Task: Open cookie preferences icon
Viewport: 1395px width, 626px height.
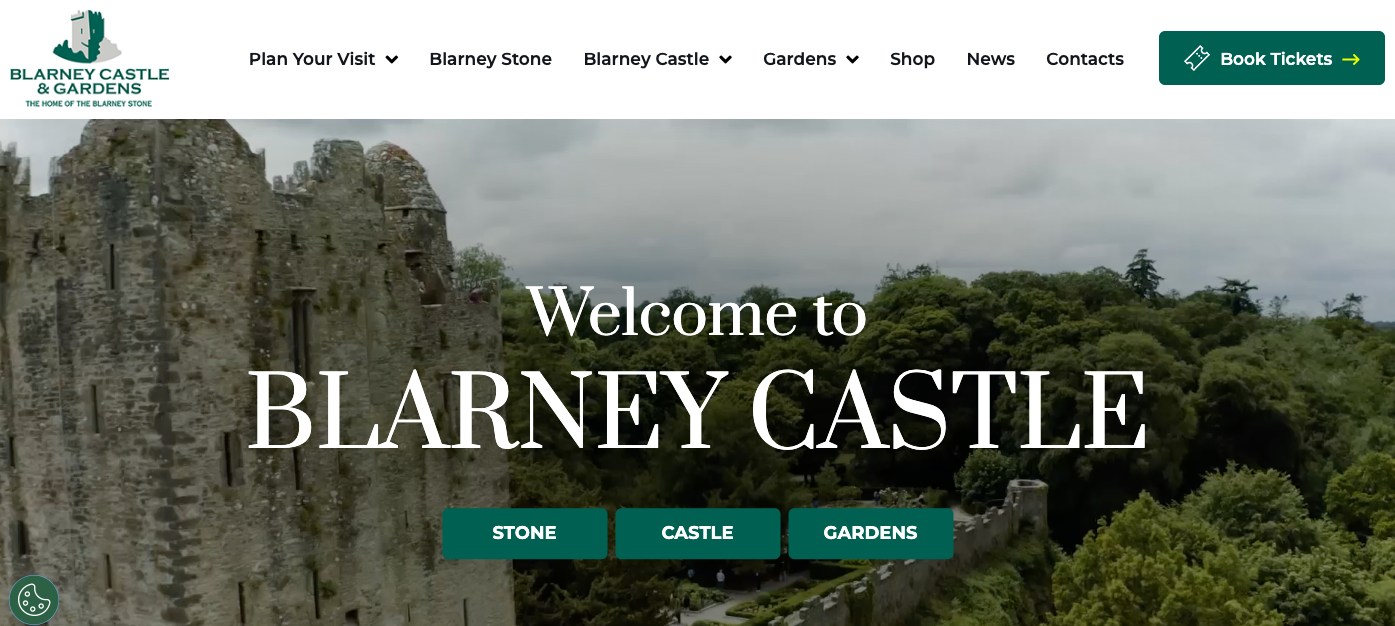Action: point(34,600)
